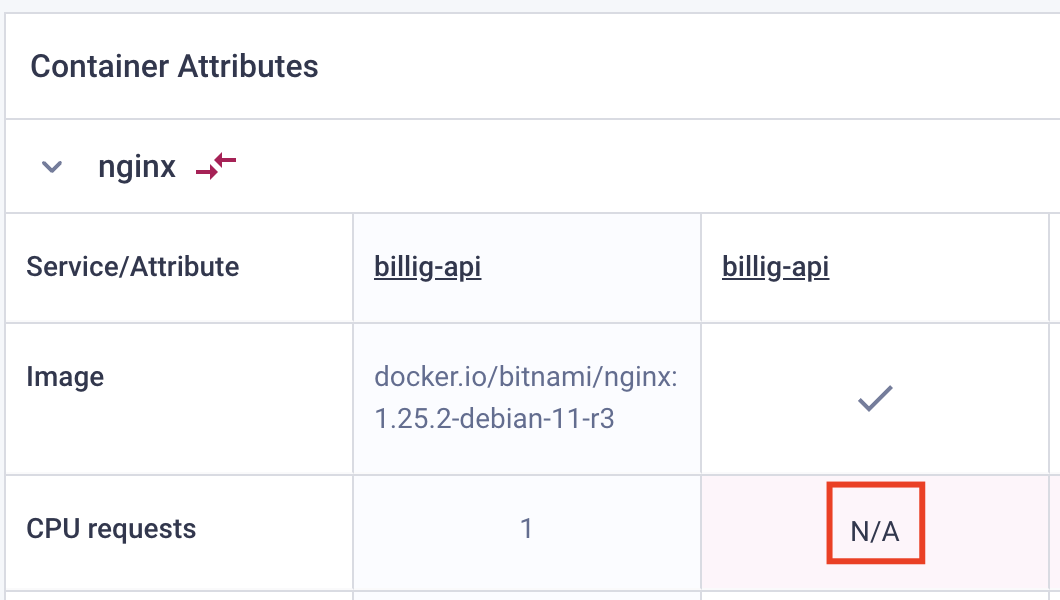Screen dimensions: 1060x600
Task: Click the red compare arrows icon beside nginx
Action: [x=216, y=166]
